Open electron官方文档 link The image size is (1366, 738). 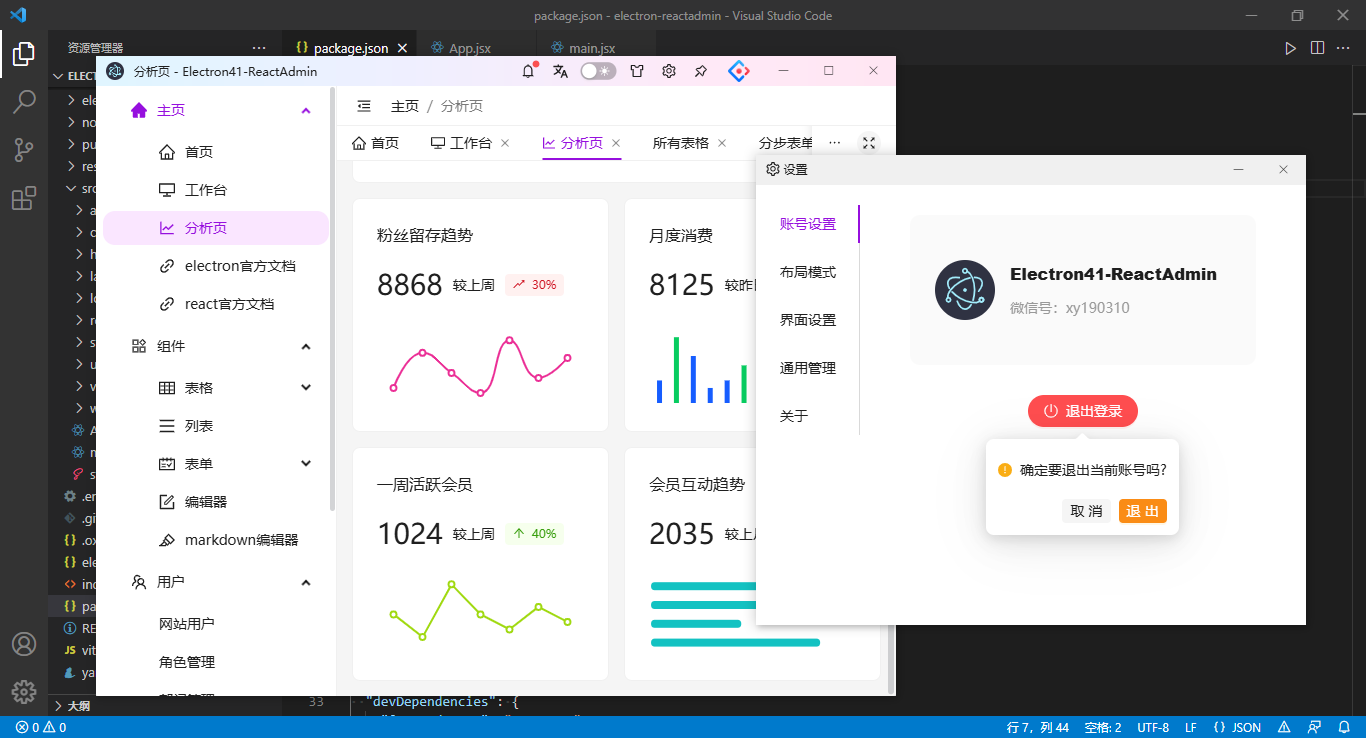click(x=216, y=266)
